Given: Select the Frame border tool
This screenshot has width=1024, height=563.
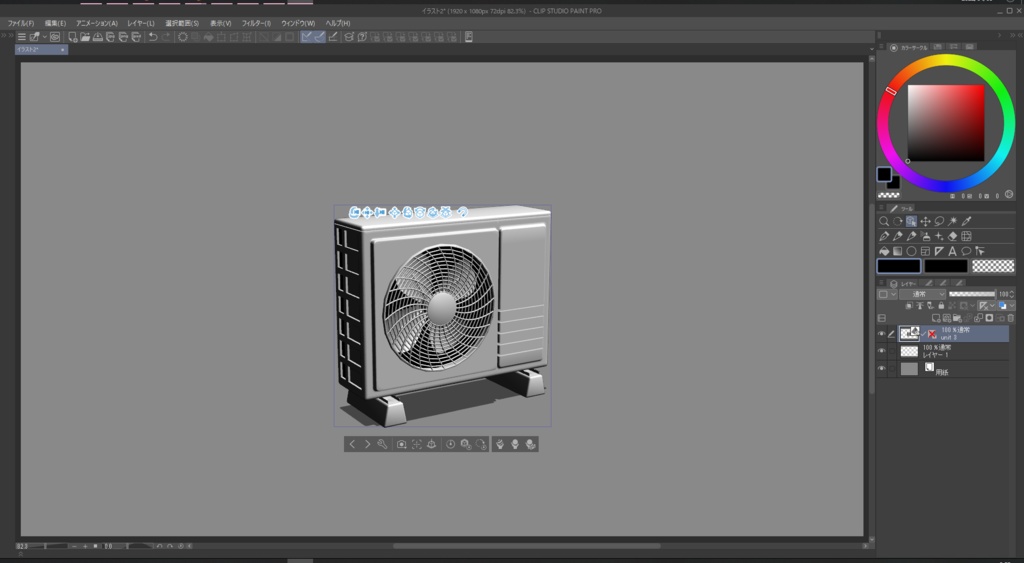Looking at the screenshot, I should [x=925, y=251].
